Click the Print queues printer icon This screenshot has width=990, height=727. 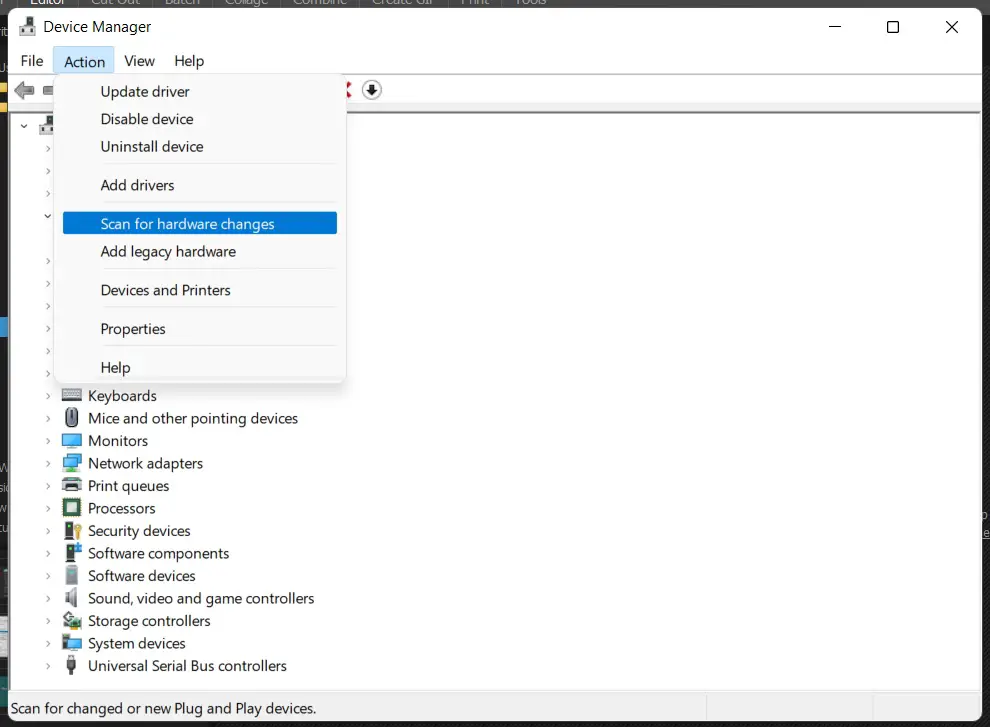click(x=71, y=485)
